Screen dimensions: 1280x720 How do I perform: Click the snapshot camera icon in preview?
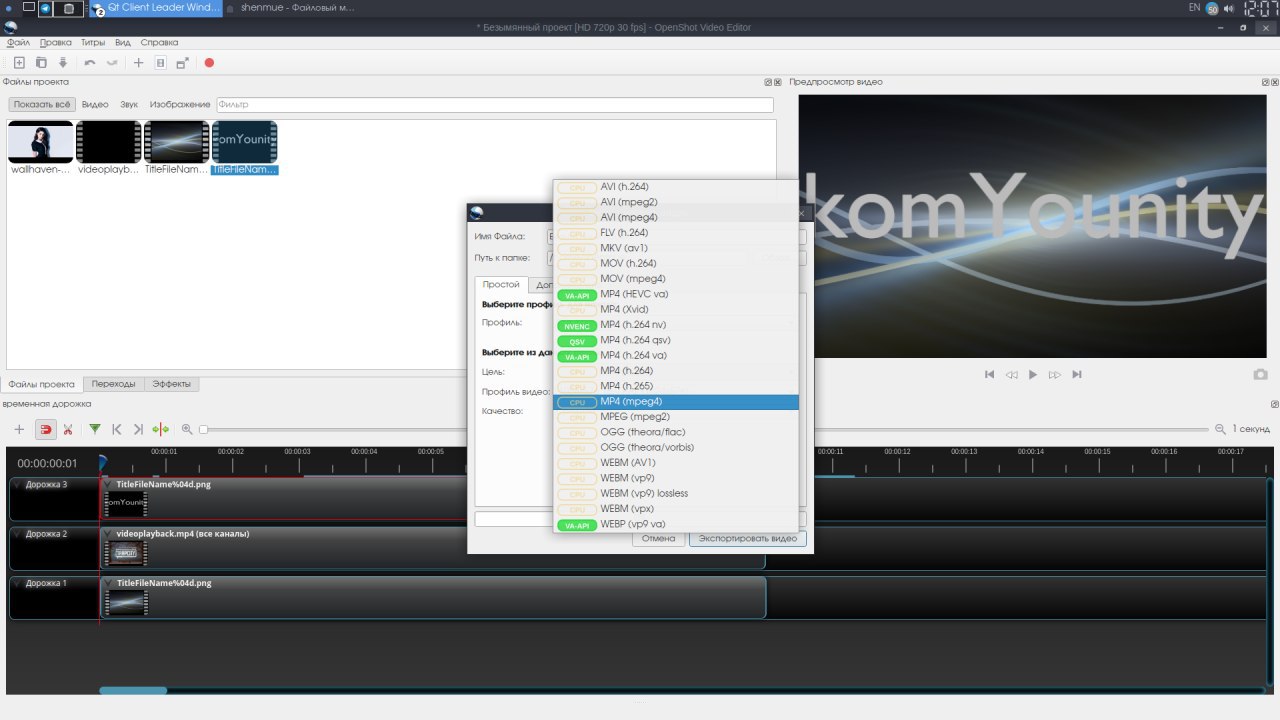click(x=1261, y=374)
